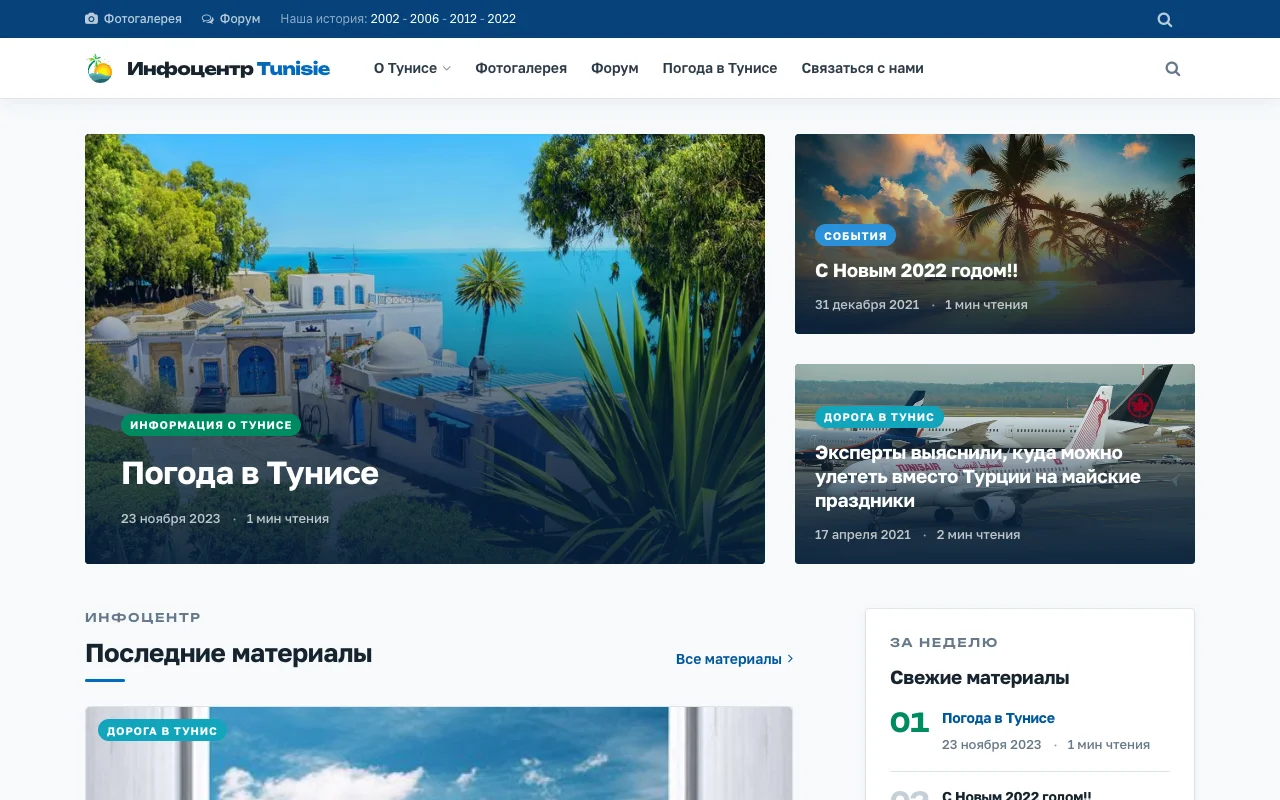Click the palm tree site logo
This screenshot has height=800, width=1280.
100,68
